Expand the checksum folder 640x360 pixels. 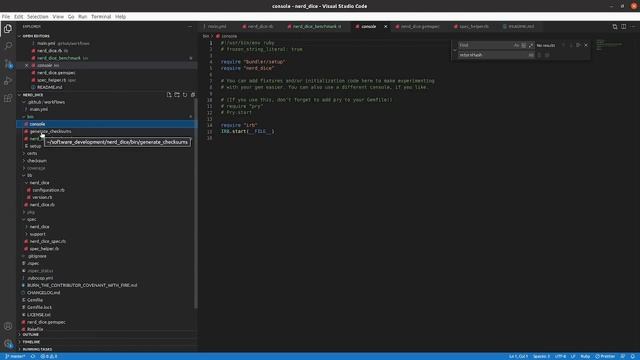(x=37, y=161)
